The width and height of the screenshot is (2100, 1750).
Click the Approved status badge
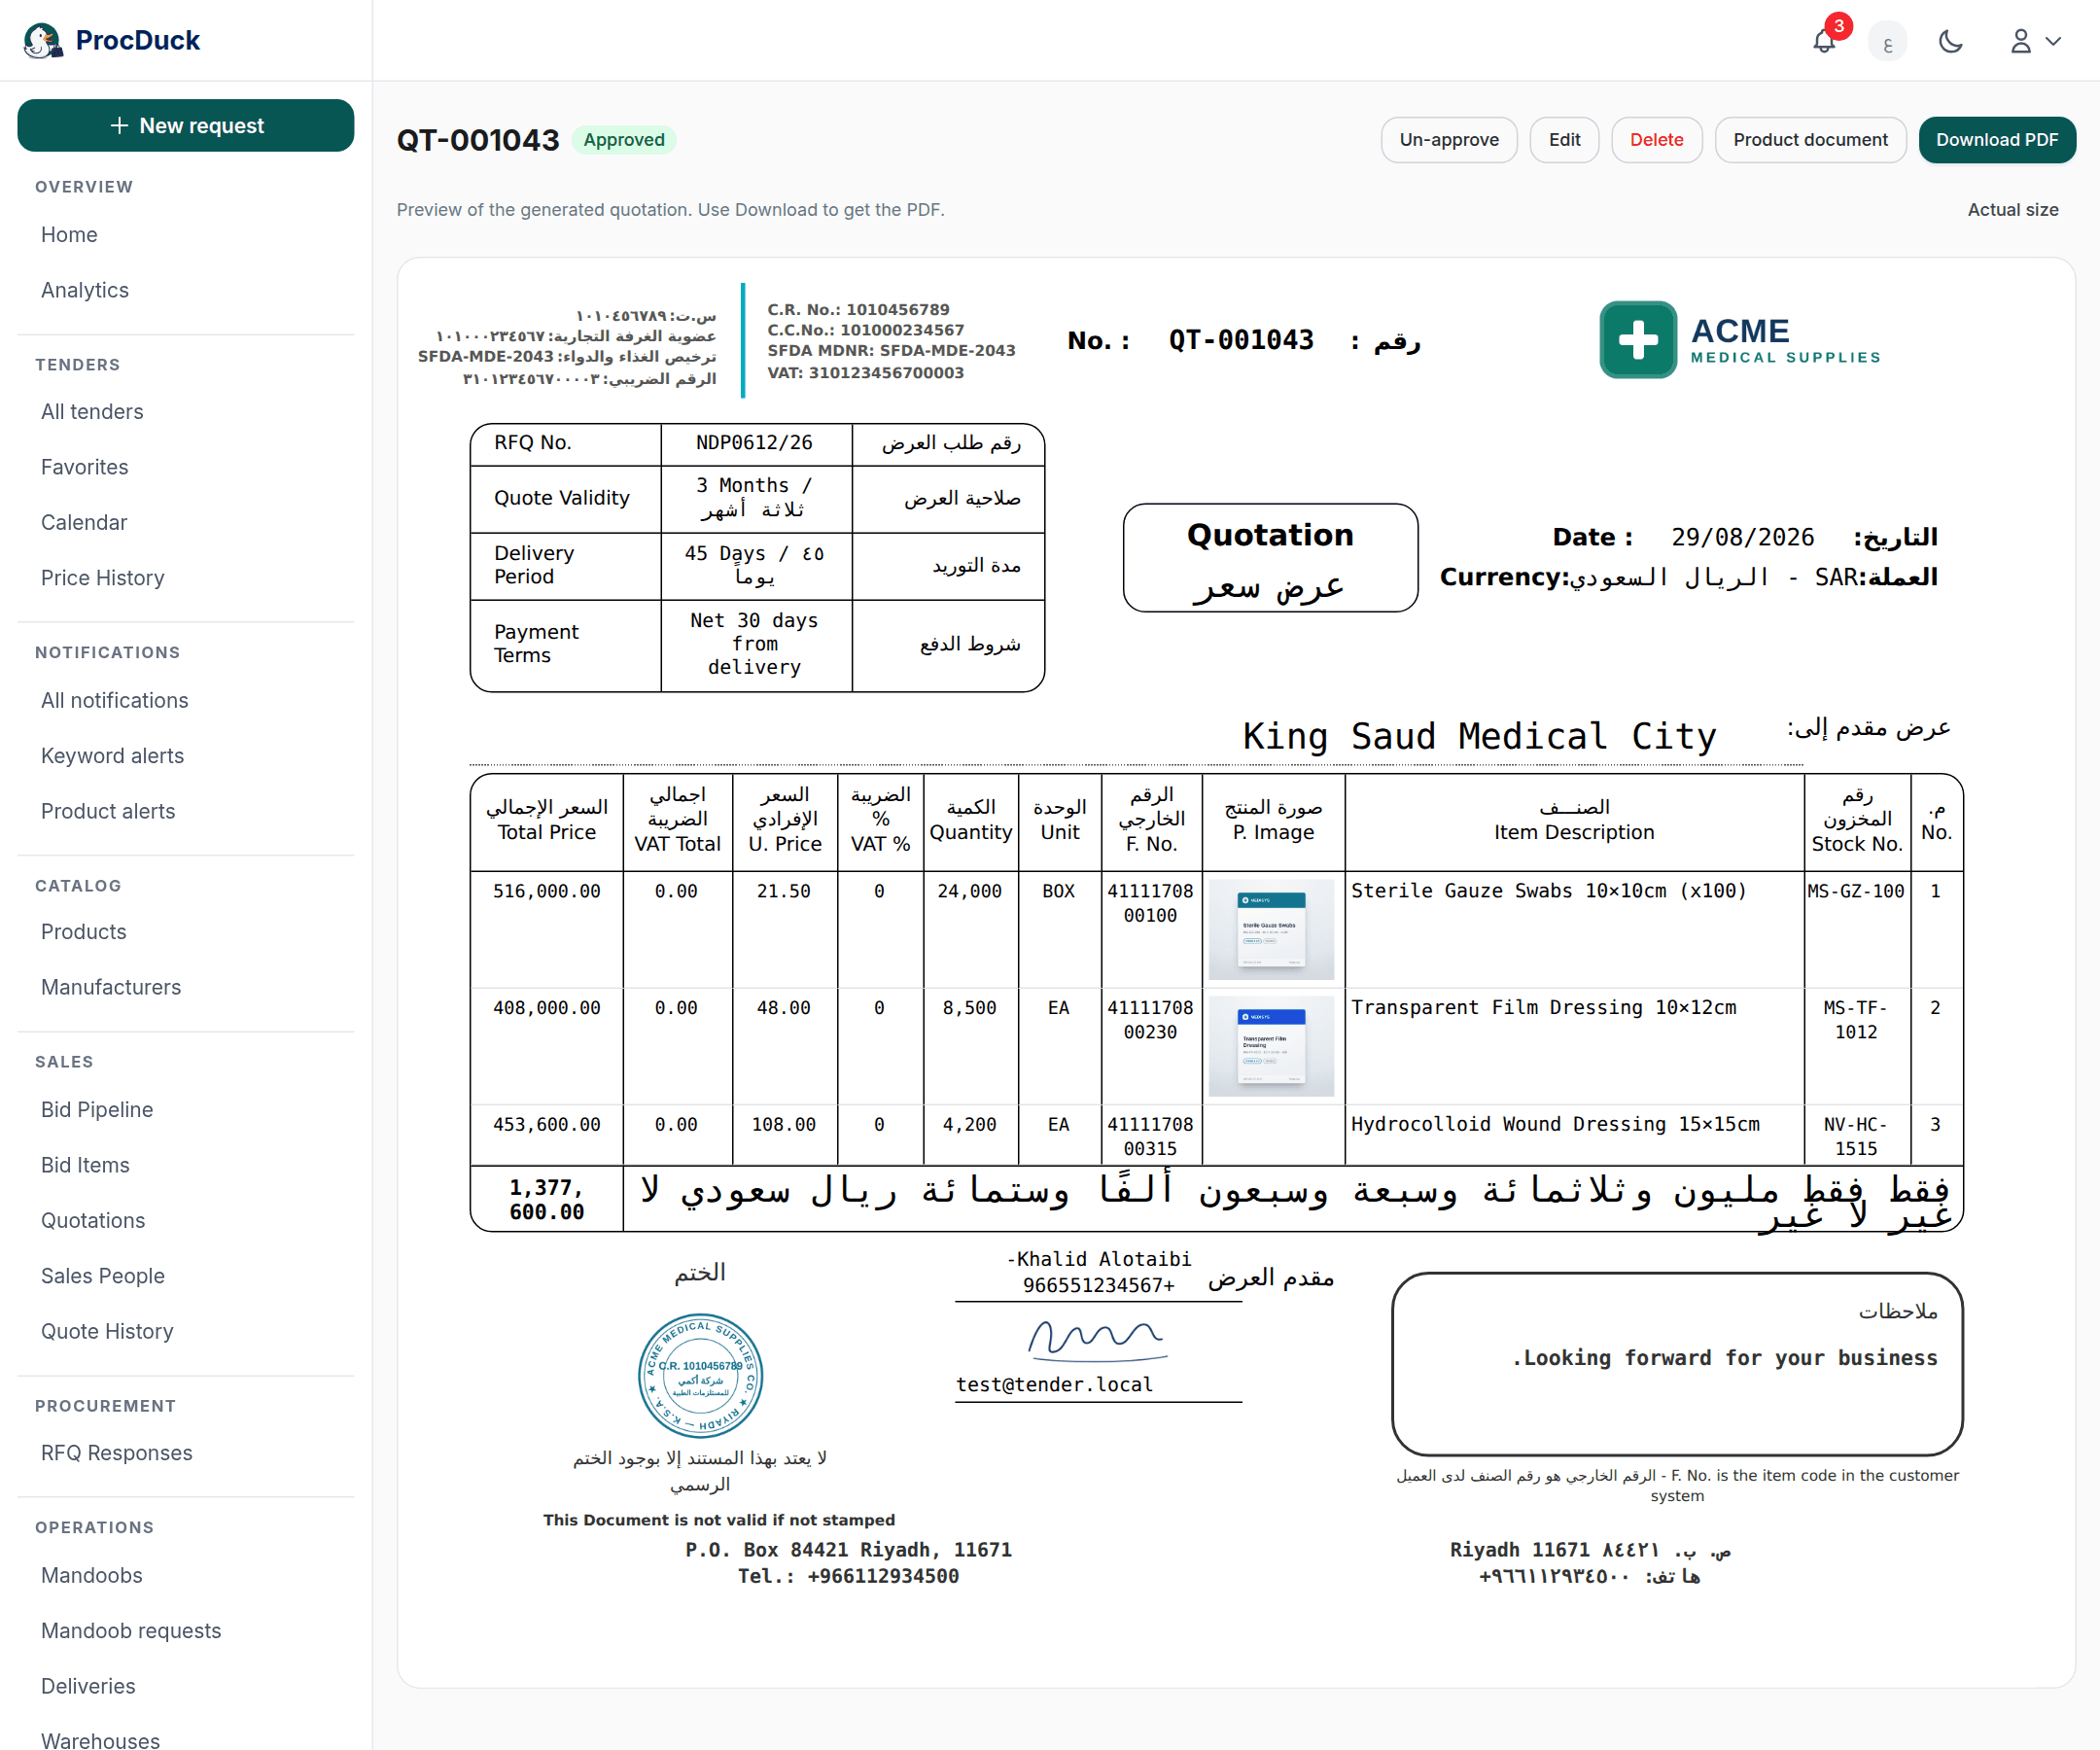(x=624, y=140)
